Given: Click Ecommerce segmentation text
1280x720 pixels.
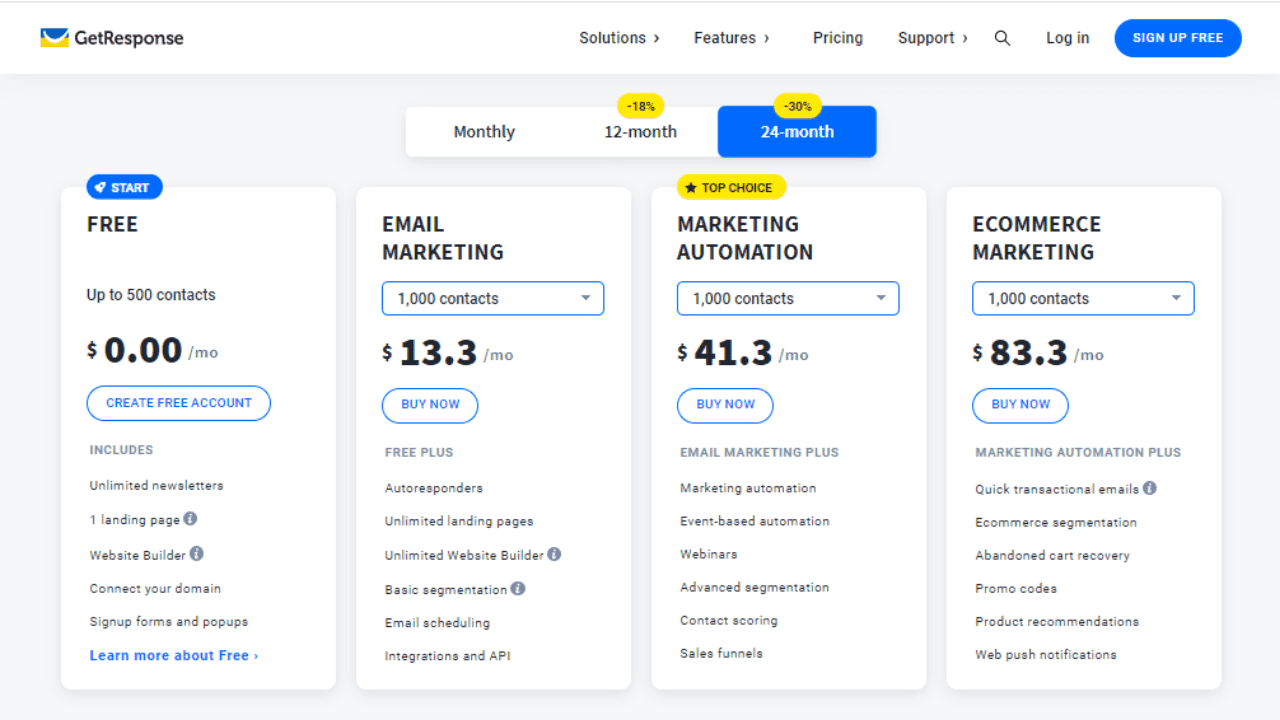Looking at the screenshot, I should coord(1056,522).
